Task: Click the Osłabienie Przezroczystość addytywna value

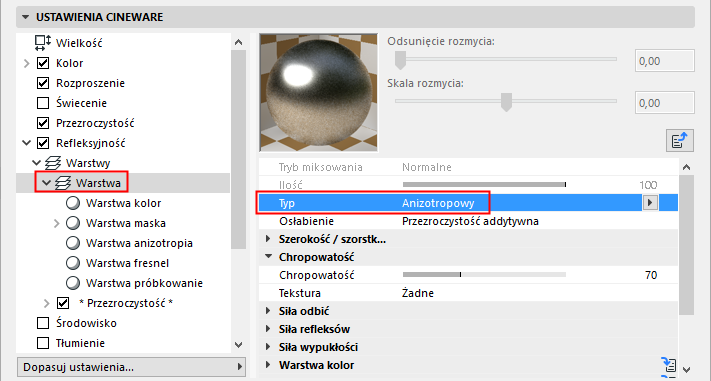Action: click(x=470, y=221)
